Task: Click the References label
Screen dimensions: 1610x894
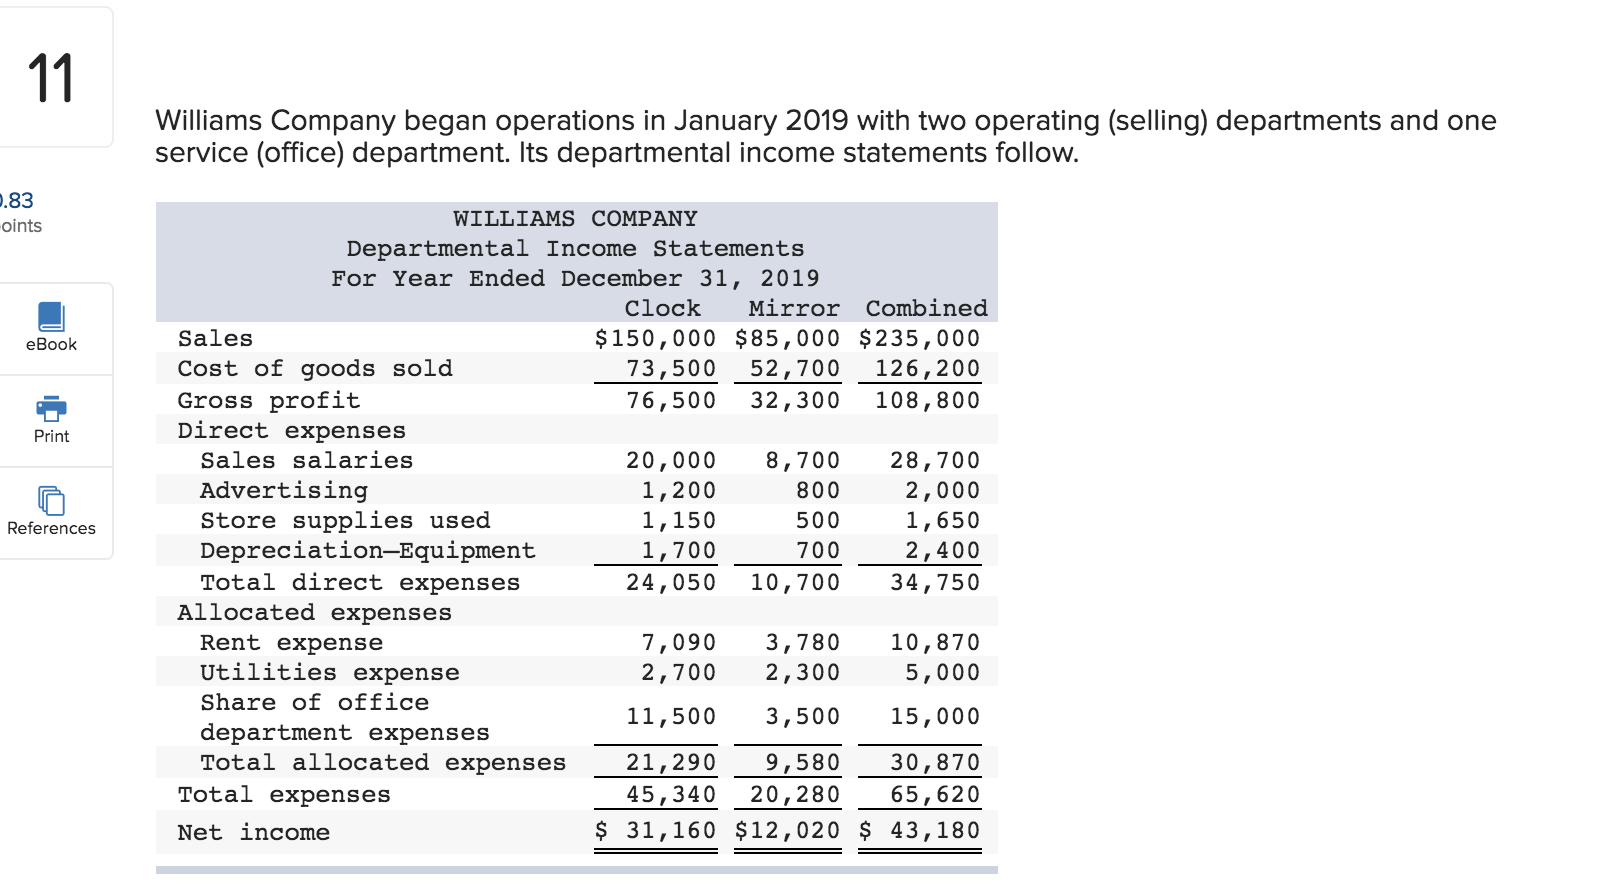Action: click(x=51, y=528)
